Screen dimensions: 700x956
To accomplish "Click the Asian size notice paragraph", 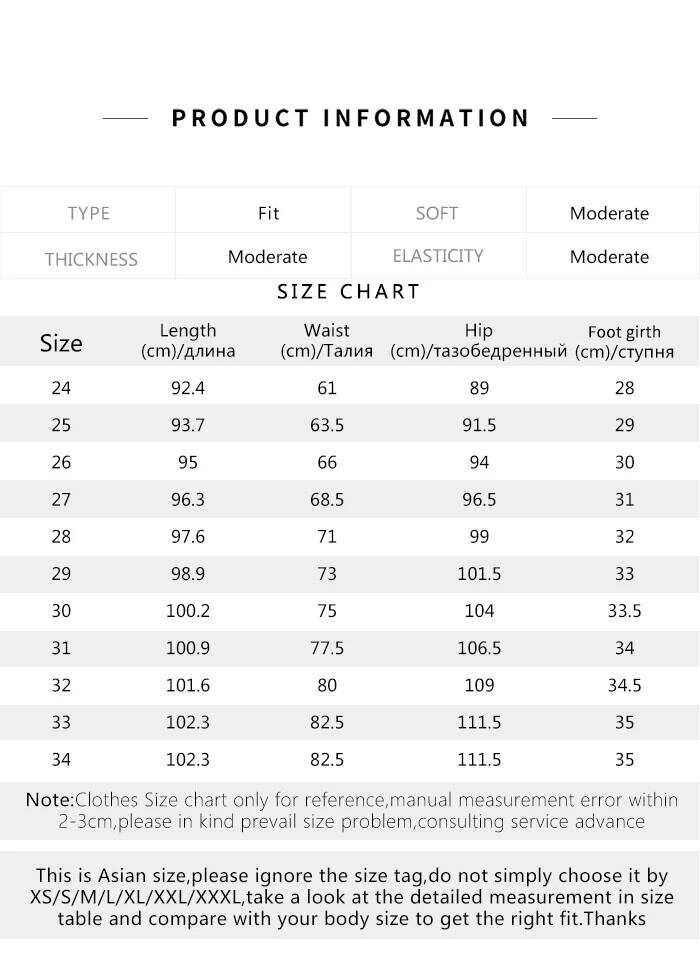I will click(351, 896).
